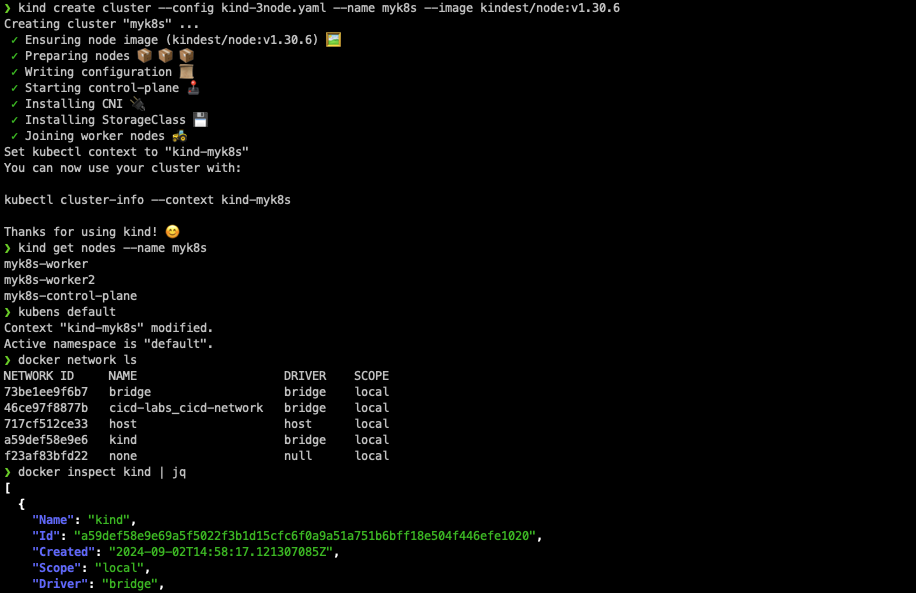
Task: Click 'kind get nodes --name myk8s' command
Action: pos(112,248)
